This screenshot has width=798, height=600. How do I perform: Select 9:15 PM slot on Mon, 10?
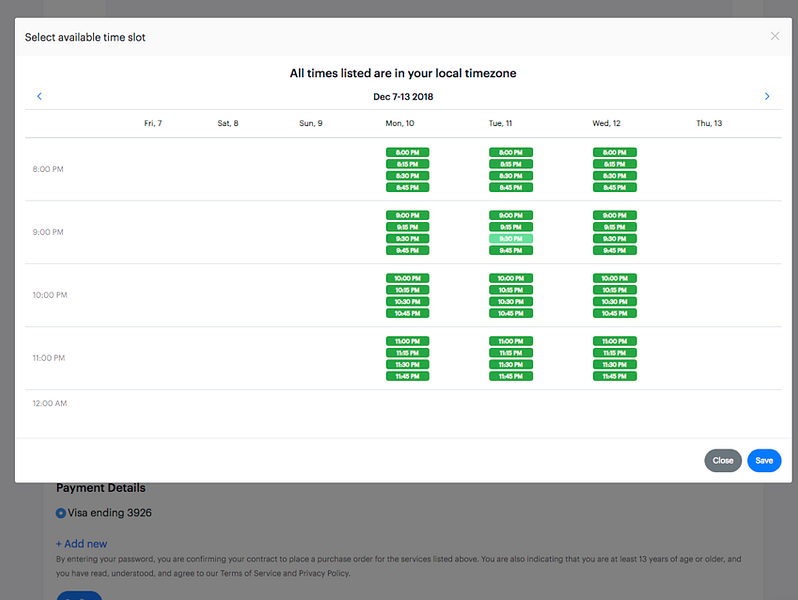(408, 227)
